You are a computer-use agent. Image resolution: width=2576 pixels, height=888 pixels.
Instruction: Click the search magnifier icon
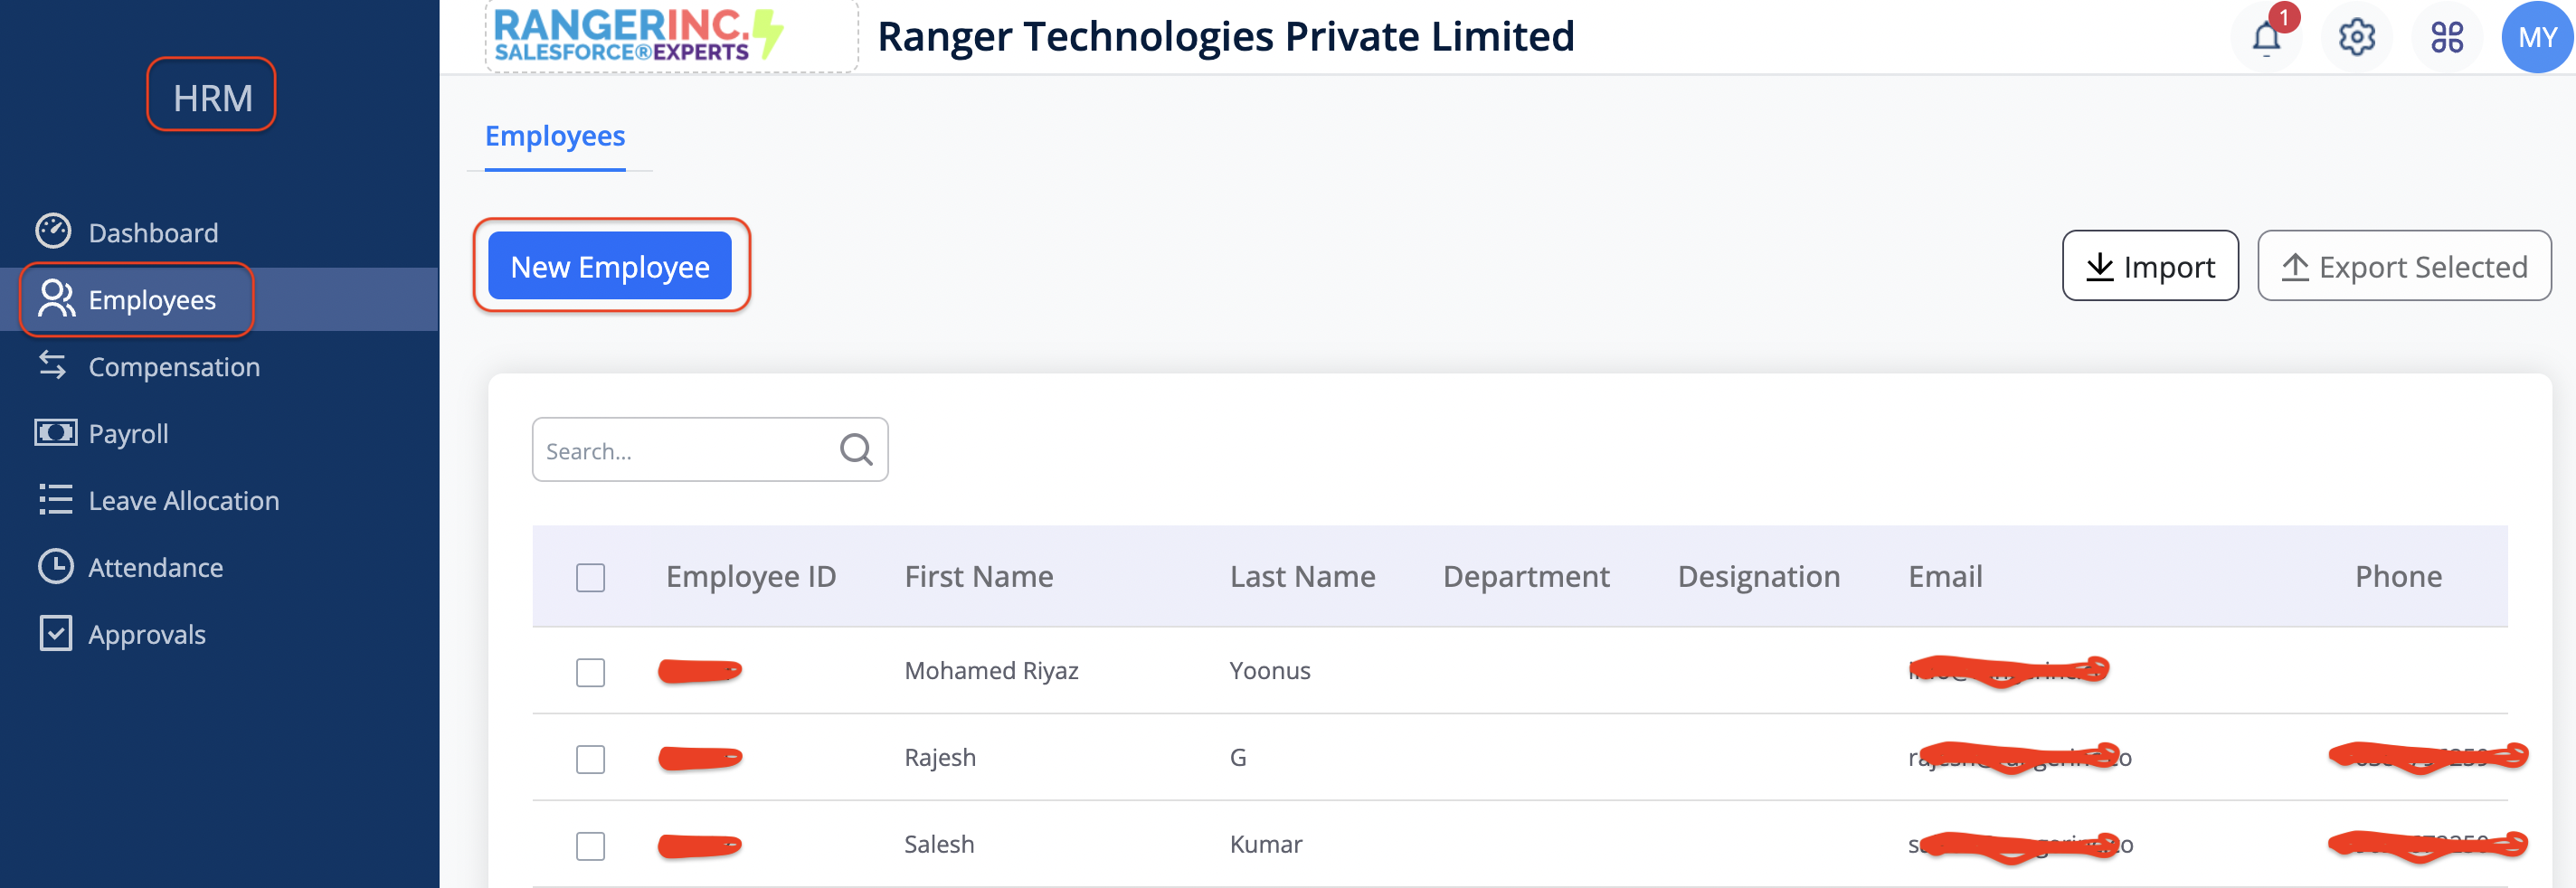[x=856, y=450]
